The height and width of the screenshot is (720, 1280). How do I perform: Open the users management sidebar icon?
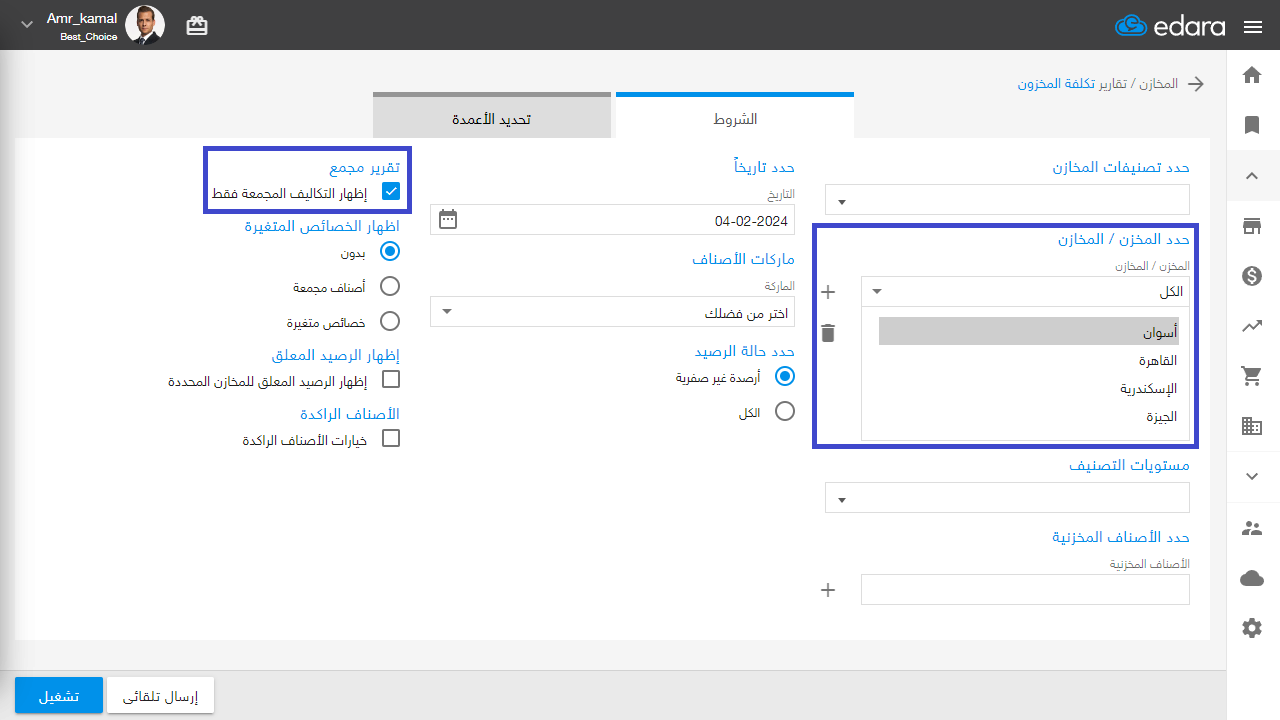pos(1252,528)
